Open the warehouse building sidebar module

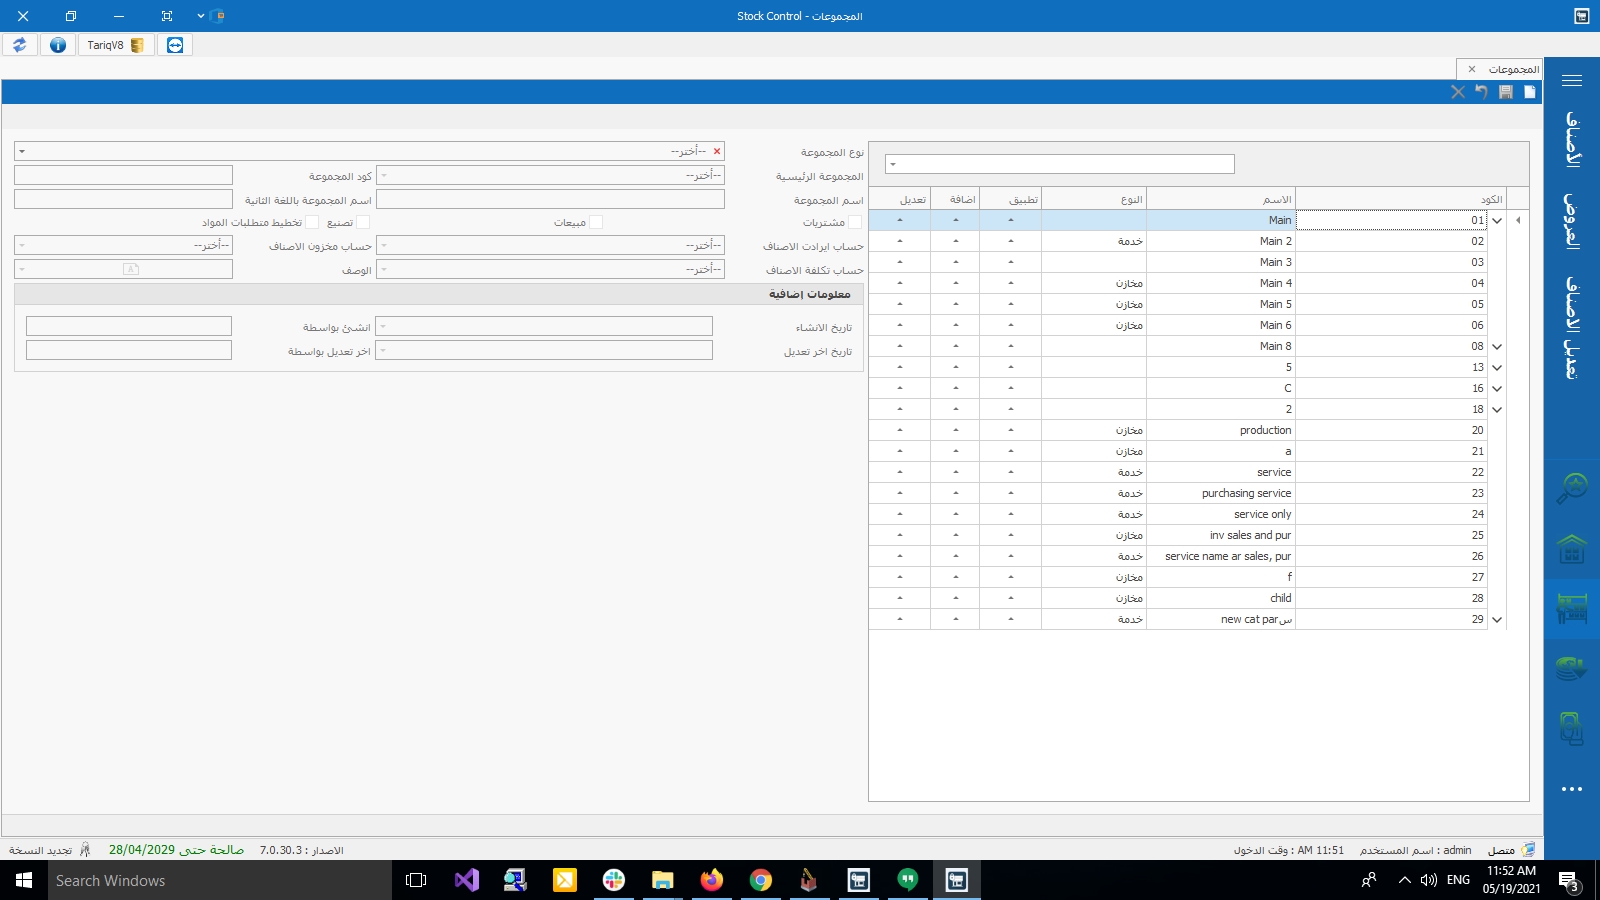click(1571, 549)
